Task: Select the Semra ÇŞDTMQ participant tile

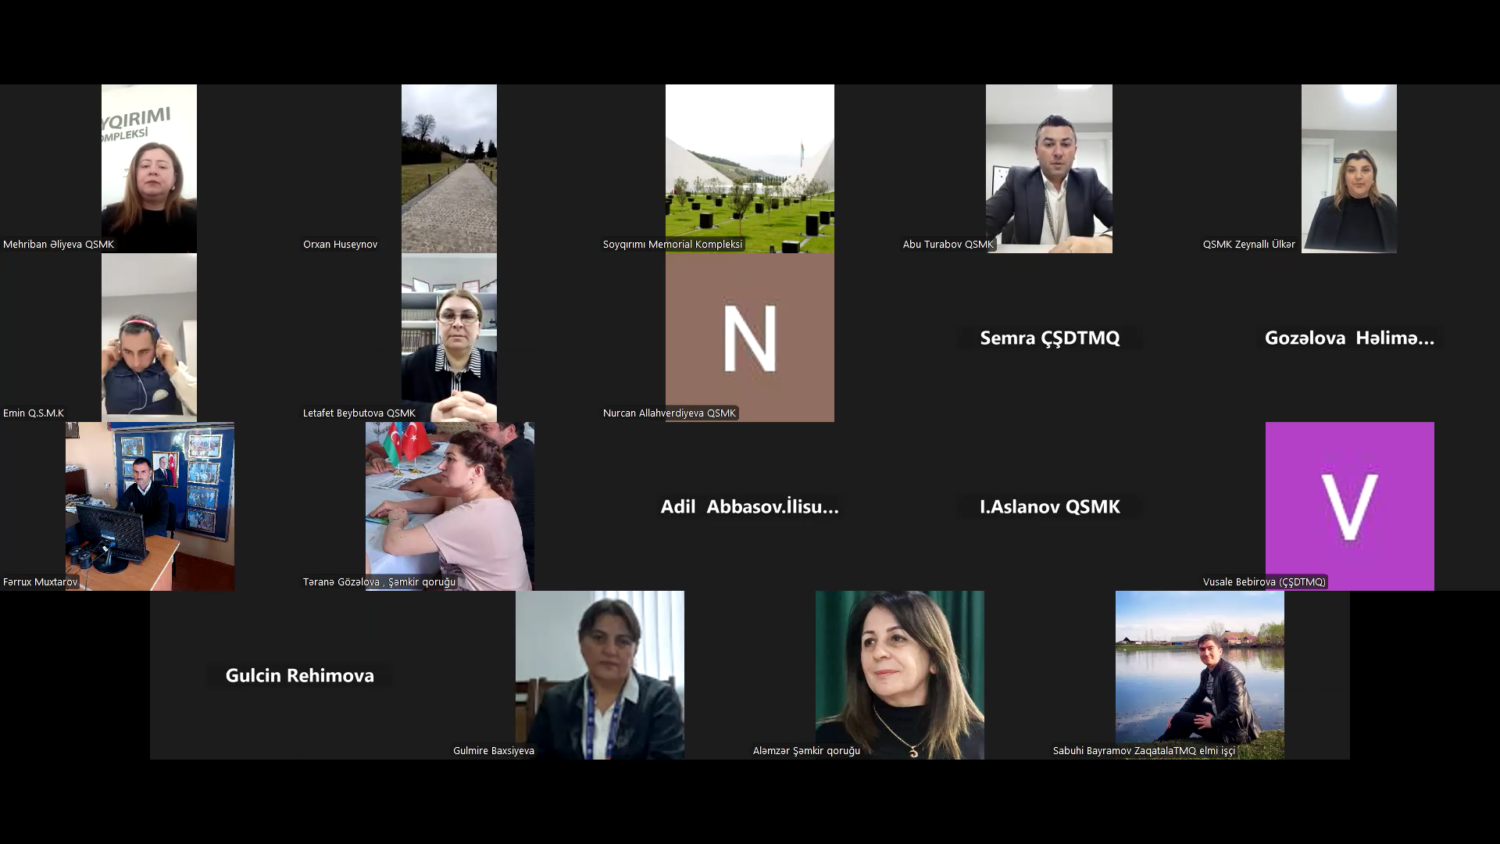Action: click(1049, 338)
